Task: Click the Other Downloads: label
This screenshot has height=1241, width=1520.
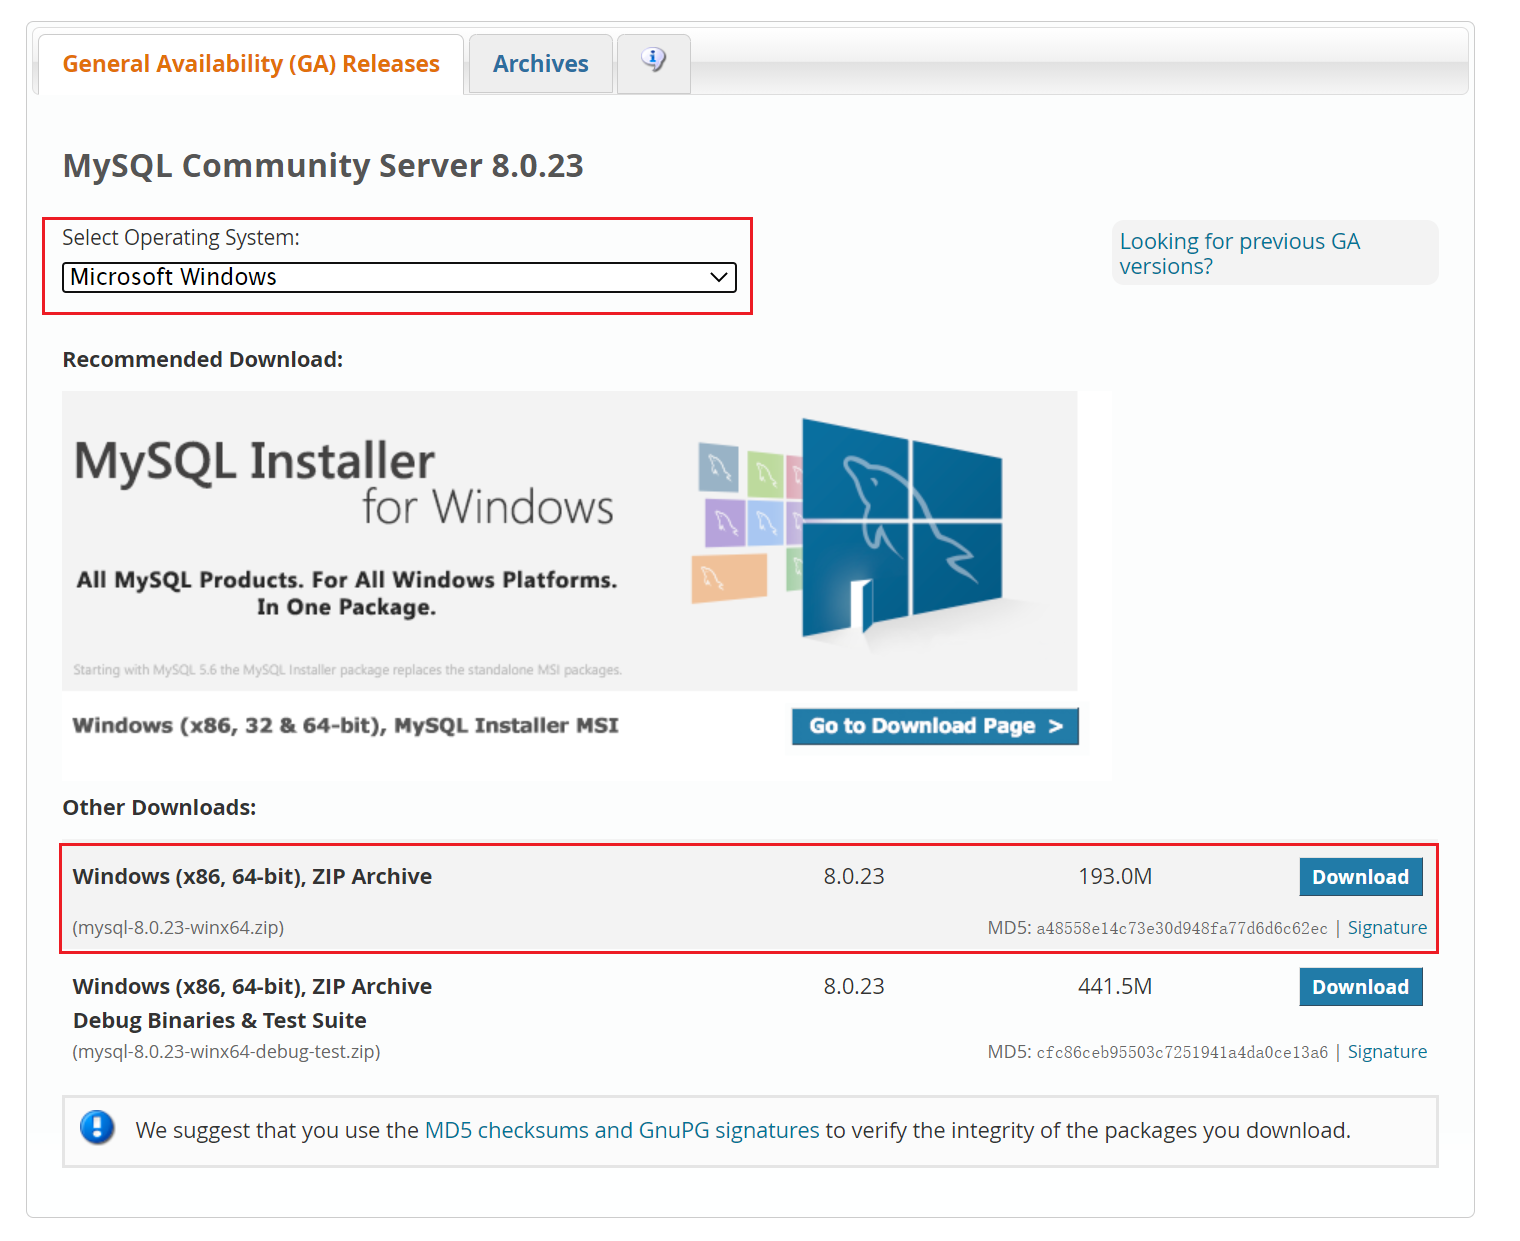Action: coord(160,808)
